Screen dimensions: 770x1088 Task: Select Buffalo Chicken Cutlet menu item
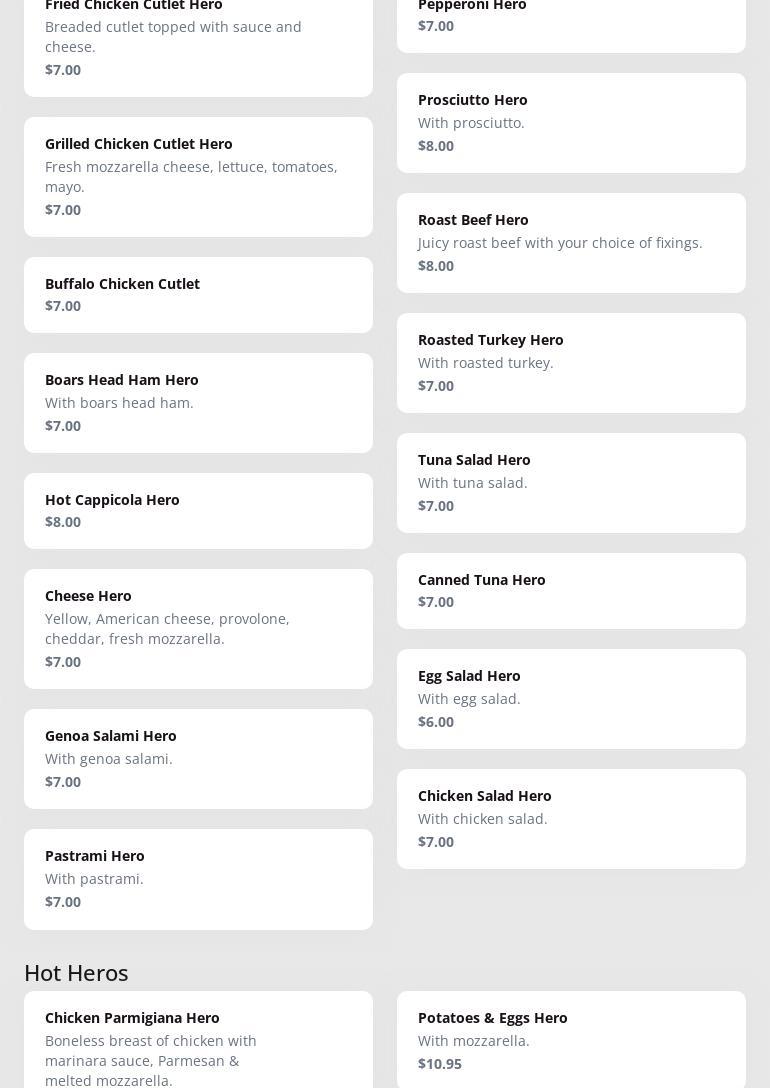[198, 295]
